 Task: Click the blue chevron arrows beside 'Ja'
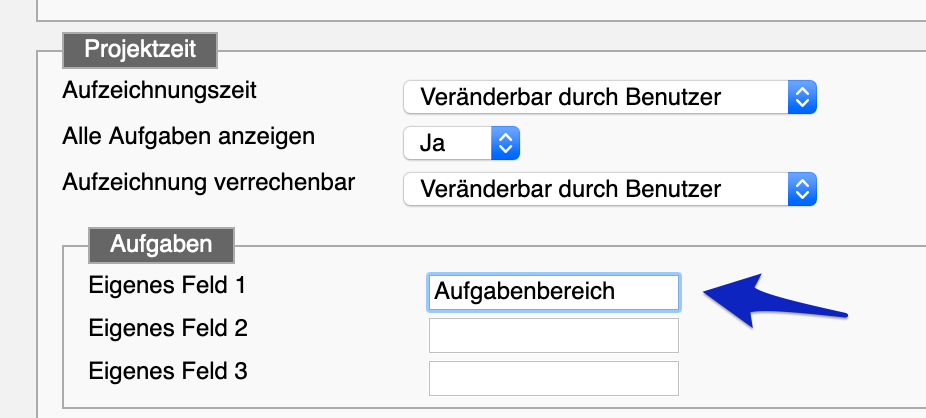[505, 143]
